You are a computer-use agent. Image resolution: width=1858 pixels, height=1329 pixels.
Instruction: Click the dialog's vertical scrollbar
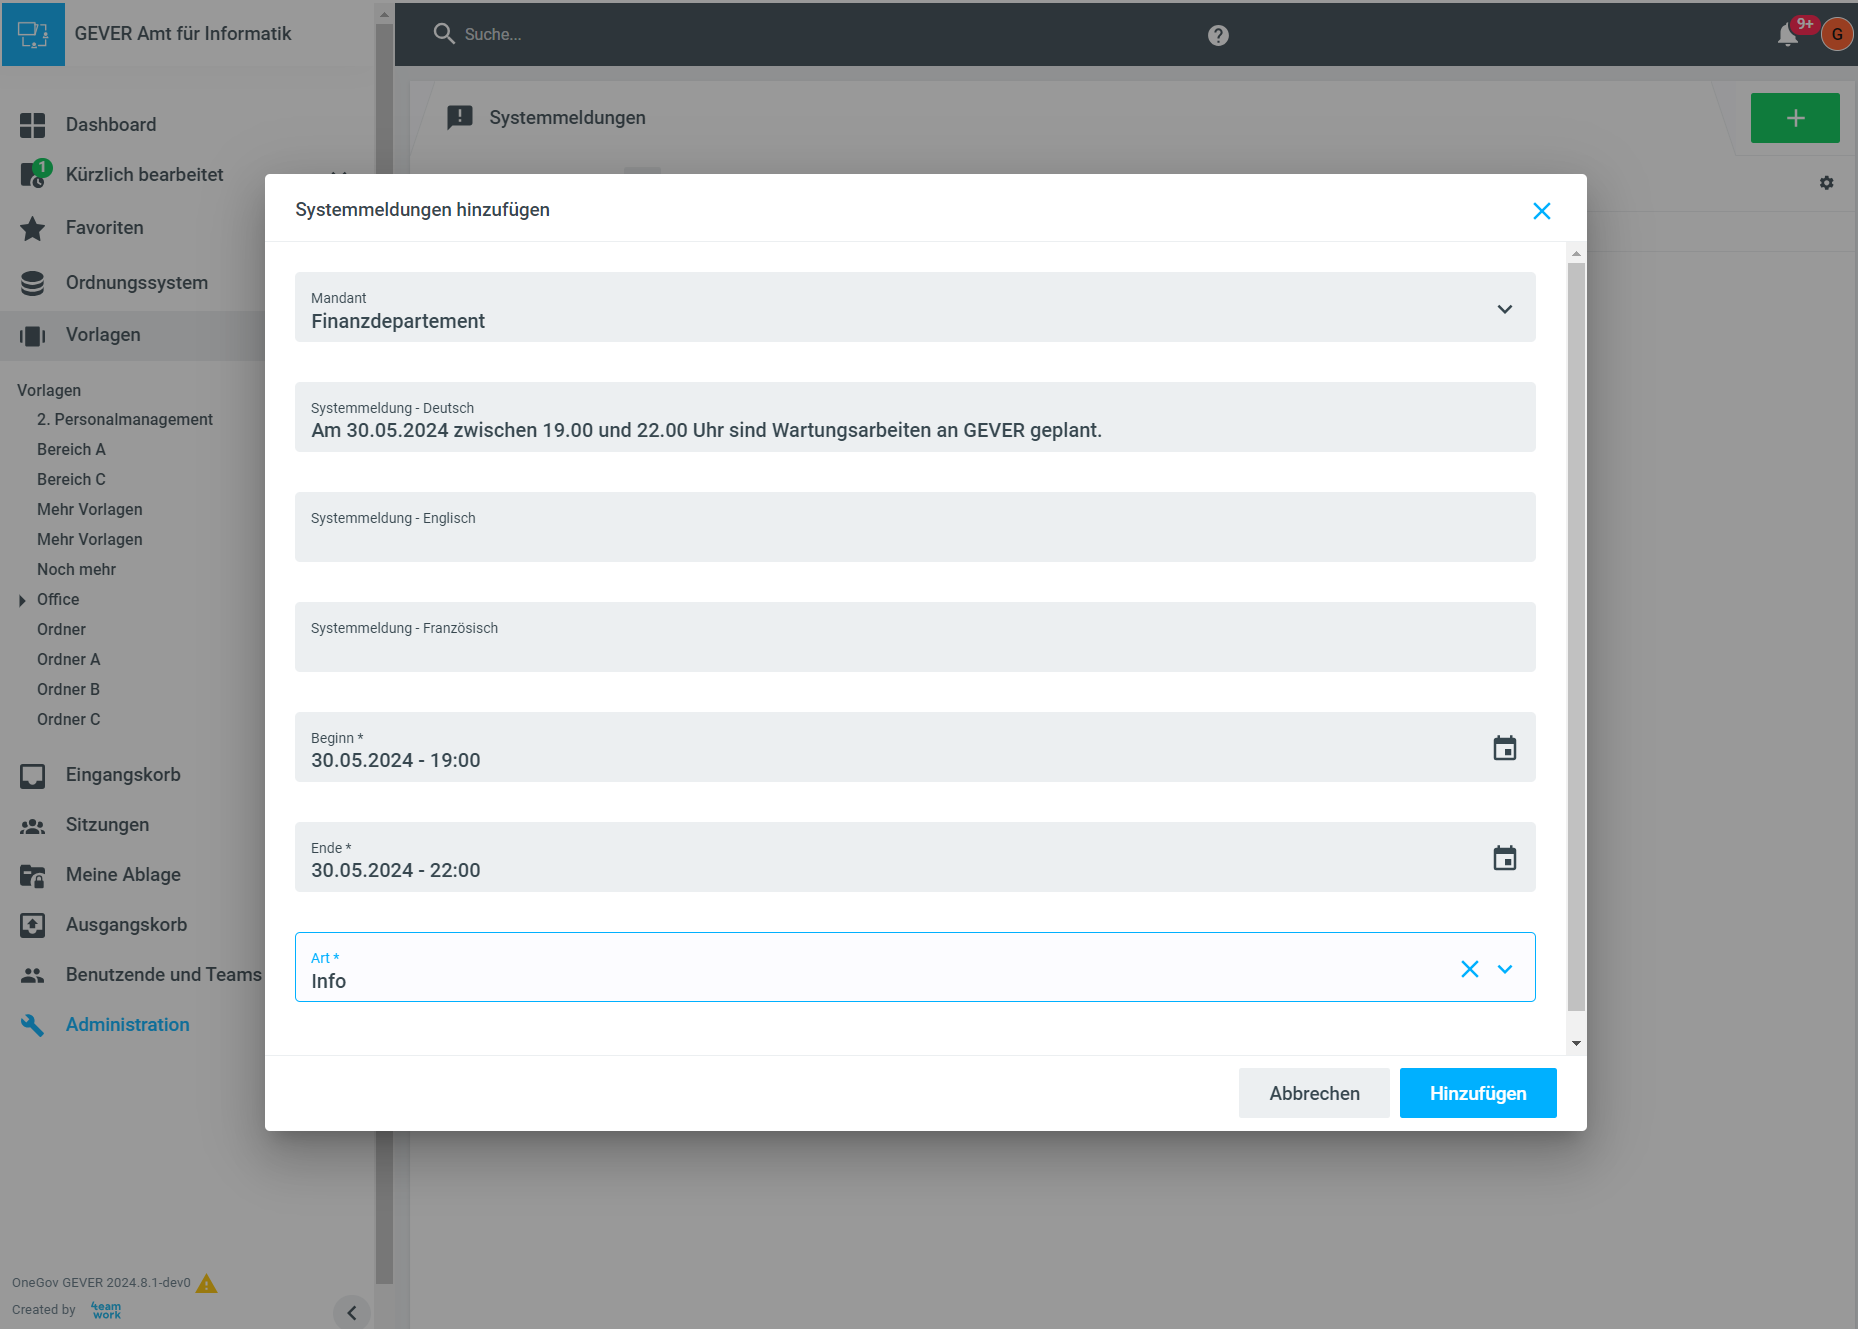[1576, 640]
